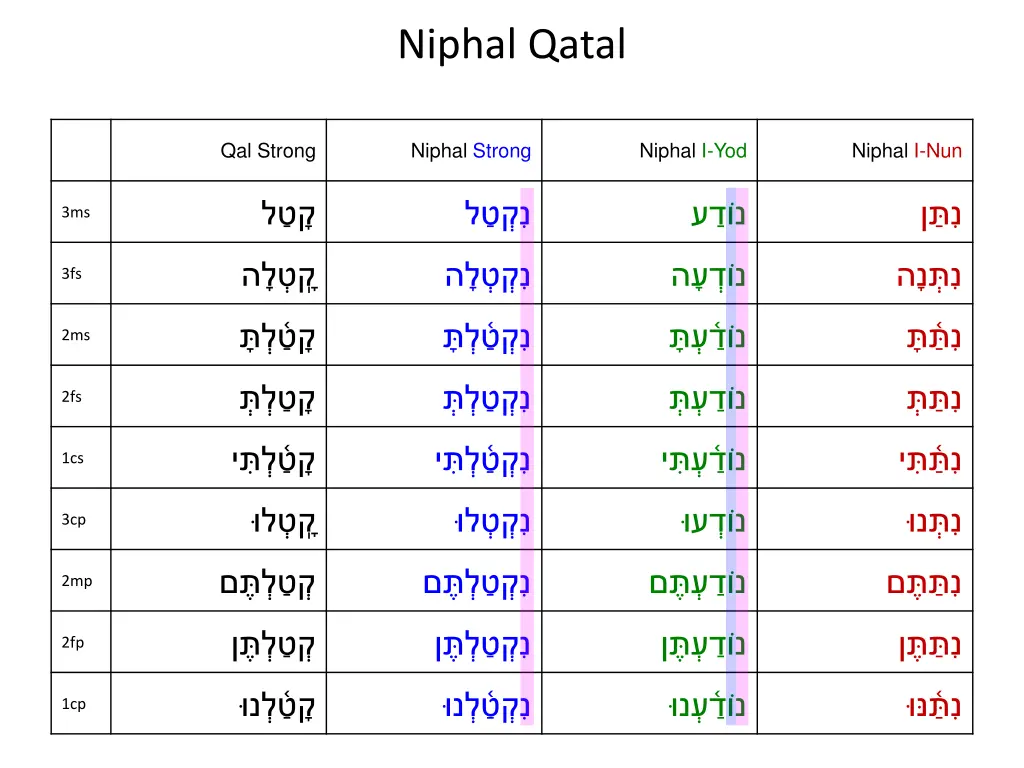Click the '3fs' row label
Image resolution: width=1024 pixels, height=768 pixels.
[x=72, y=274]
